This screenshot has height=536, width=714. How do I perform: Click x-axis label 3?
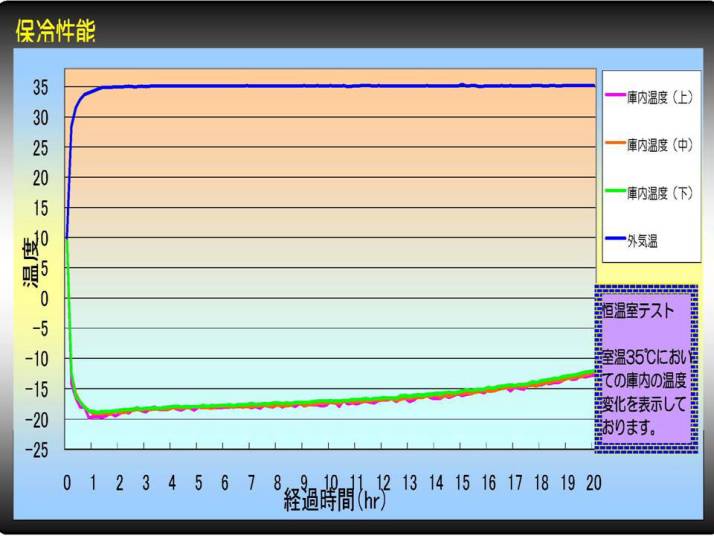[x=146, y=483]
